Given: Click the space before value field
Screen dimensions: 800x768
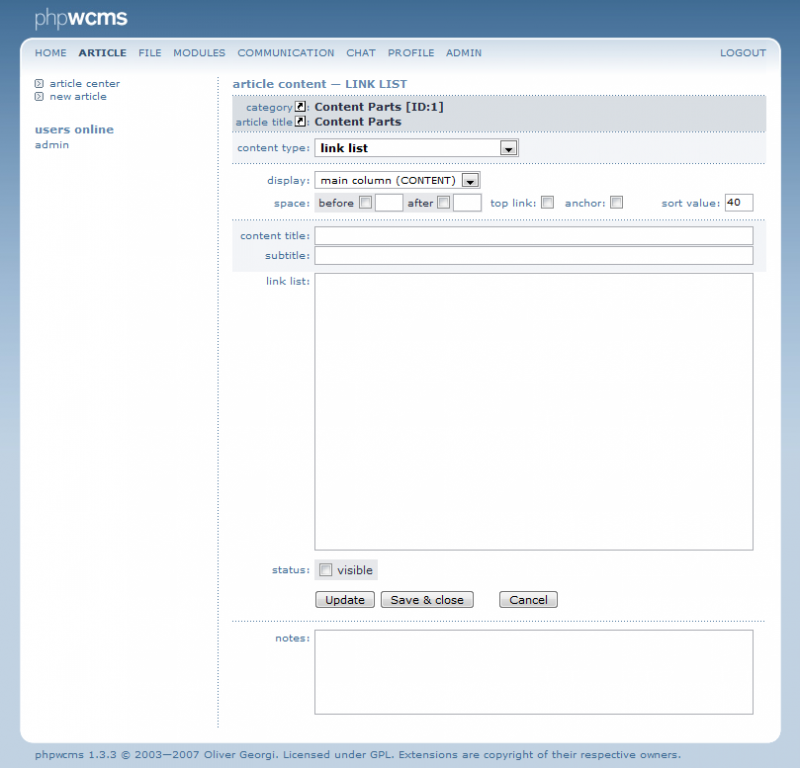Looking at the screenshot, I should 389,203.
